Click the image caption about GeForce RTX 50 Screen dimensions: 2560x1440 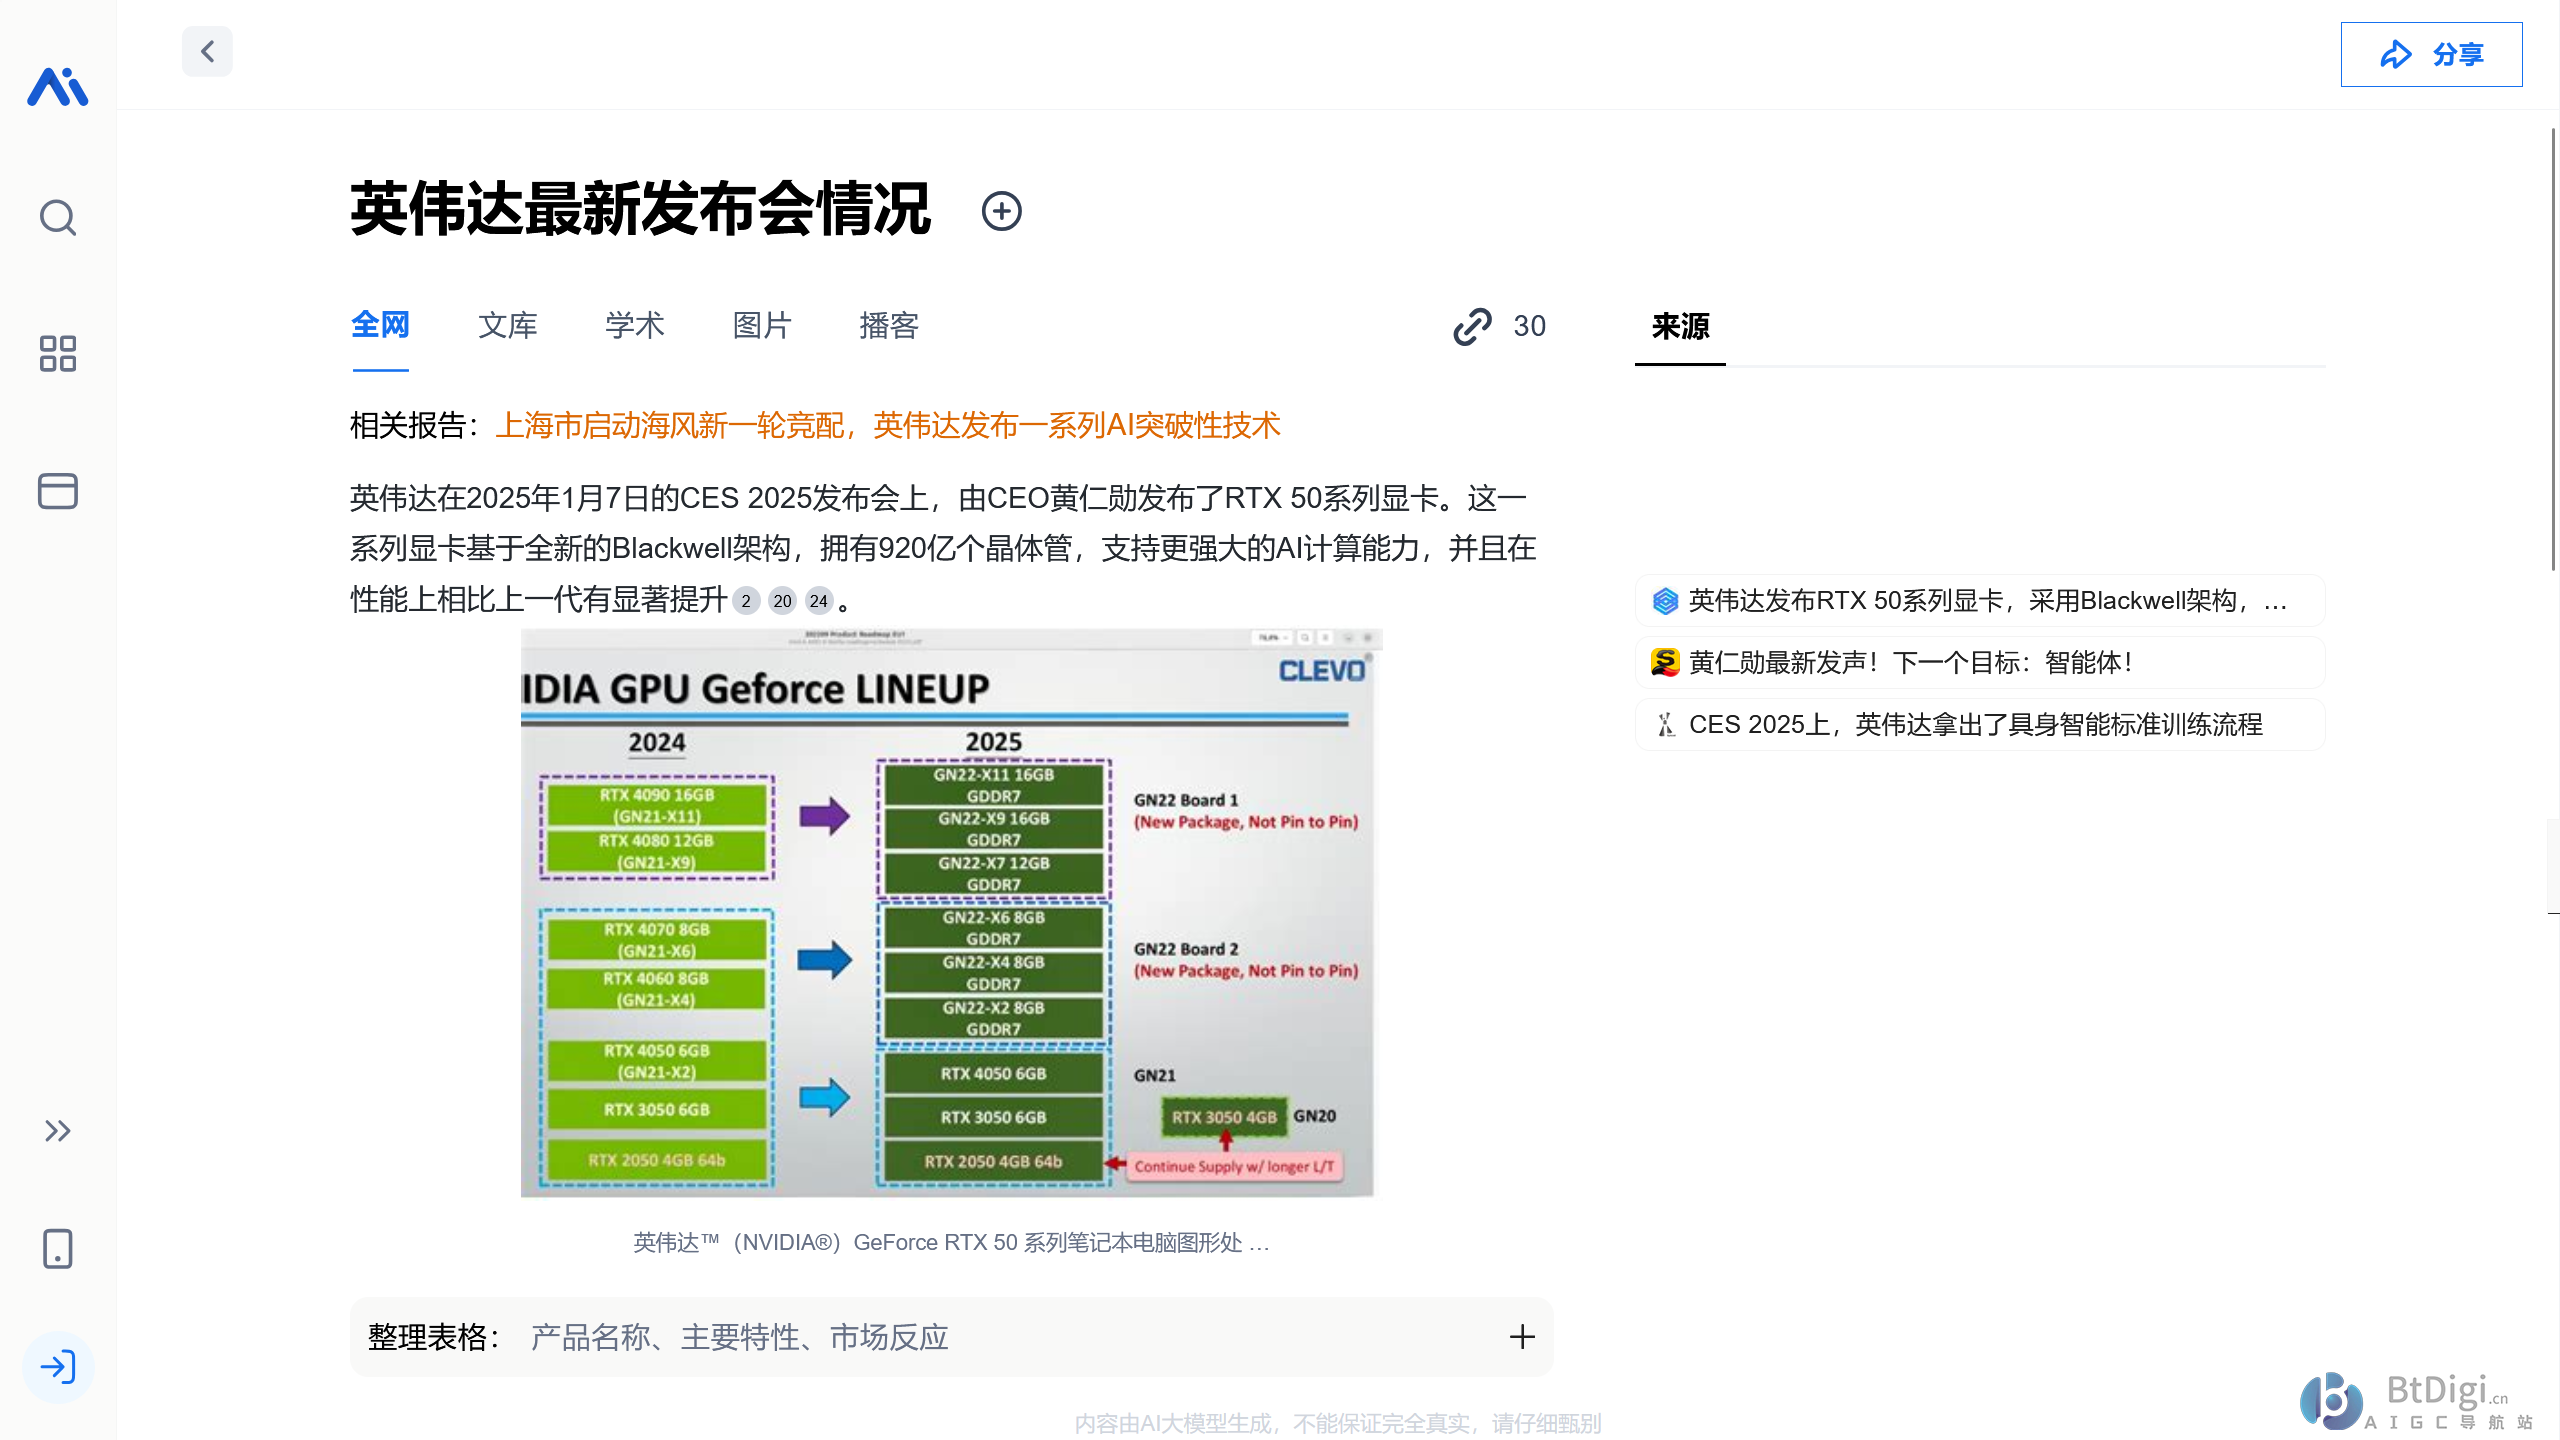pos(951,1243)
